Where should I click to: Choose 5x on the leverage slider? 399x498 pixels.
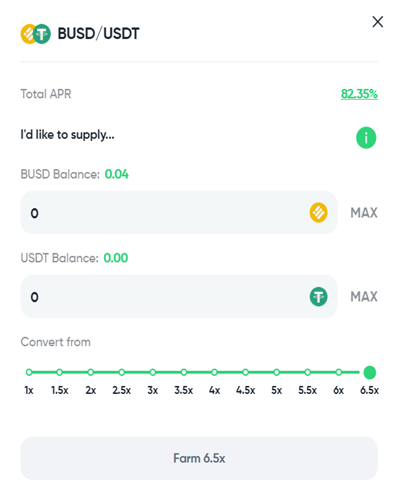[x=276, y=372]
